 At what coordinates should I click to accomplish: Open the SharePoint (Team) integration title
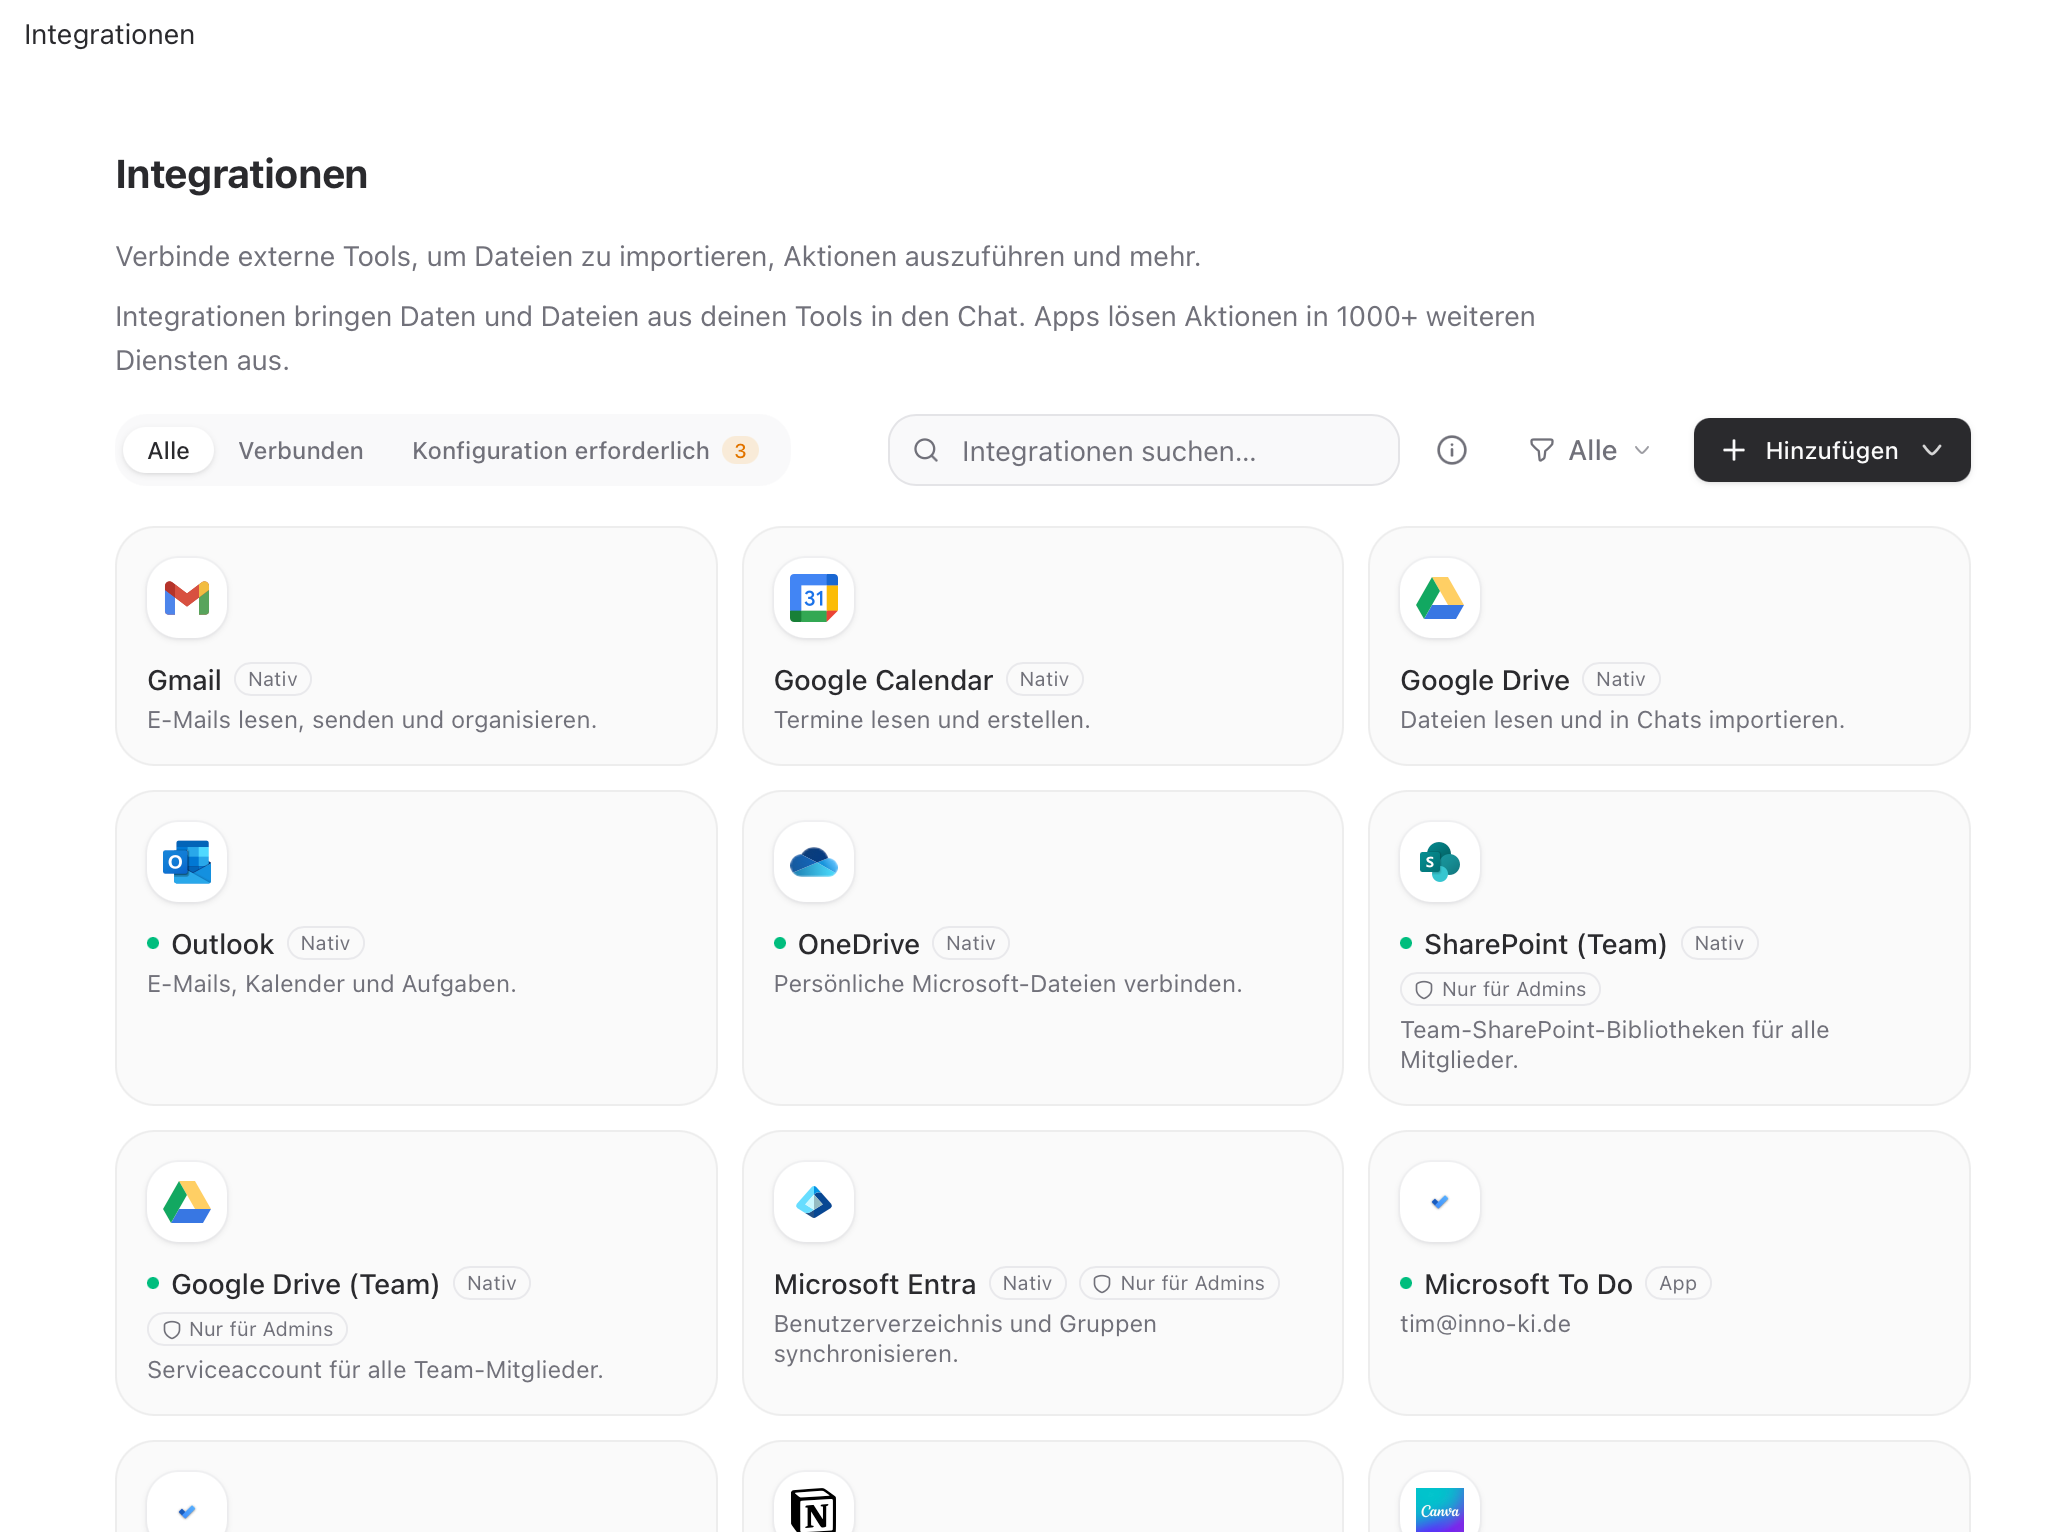tap(1545, 944)
